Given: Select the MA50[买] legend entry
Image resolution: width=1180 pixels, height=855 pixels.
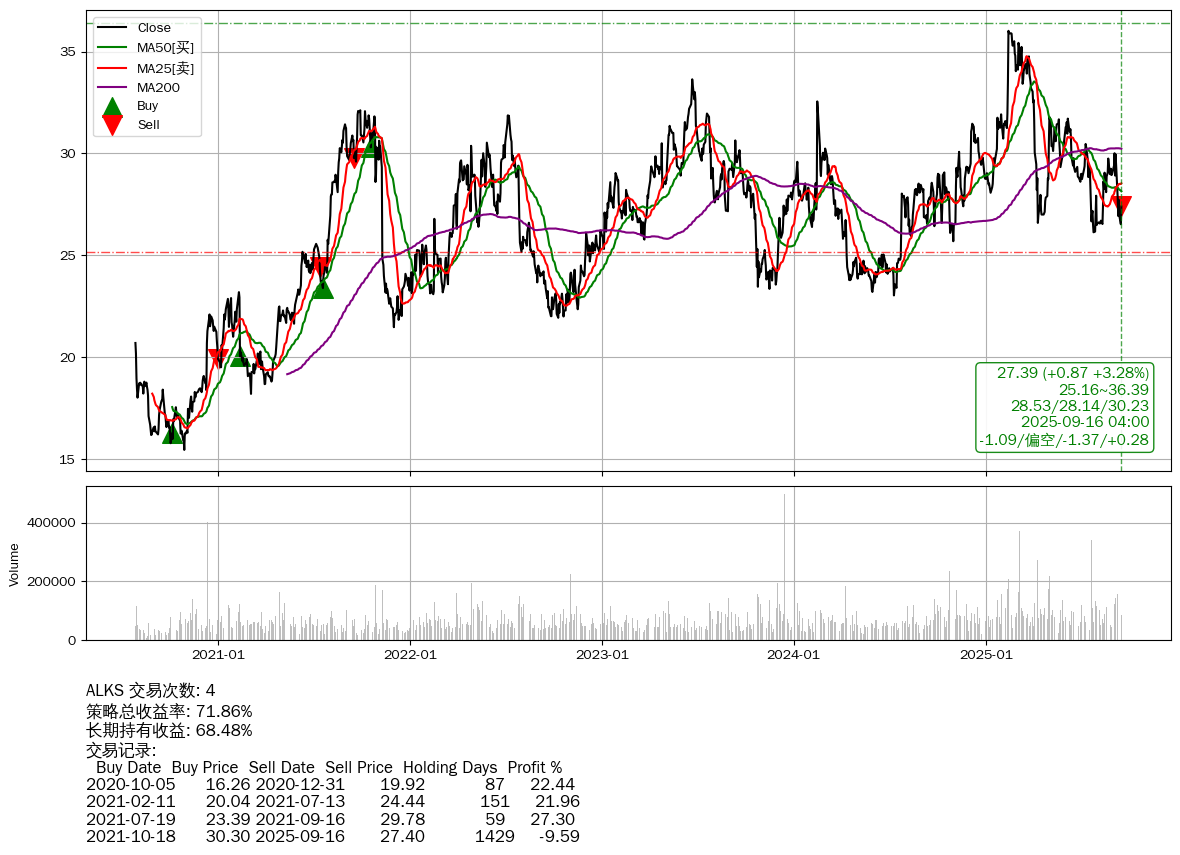Looking at the screenshot, I should pyautogui.click(x=165, y=48).
